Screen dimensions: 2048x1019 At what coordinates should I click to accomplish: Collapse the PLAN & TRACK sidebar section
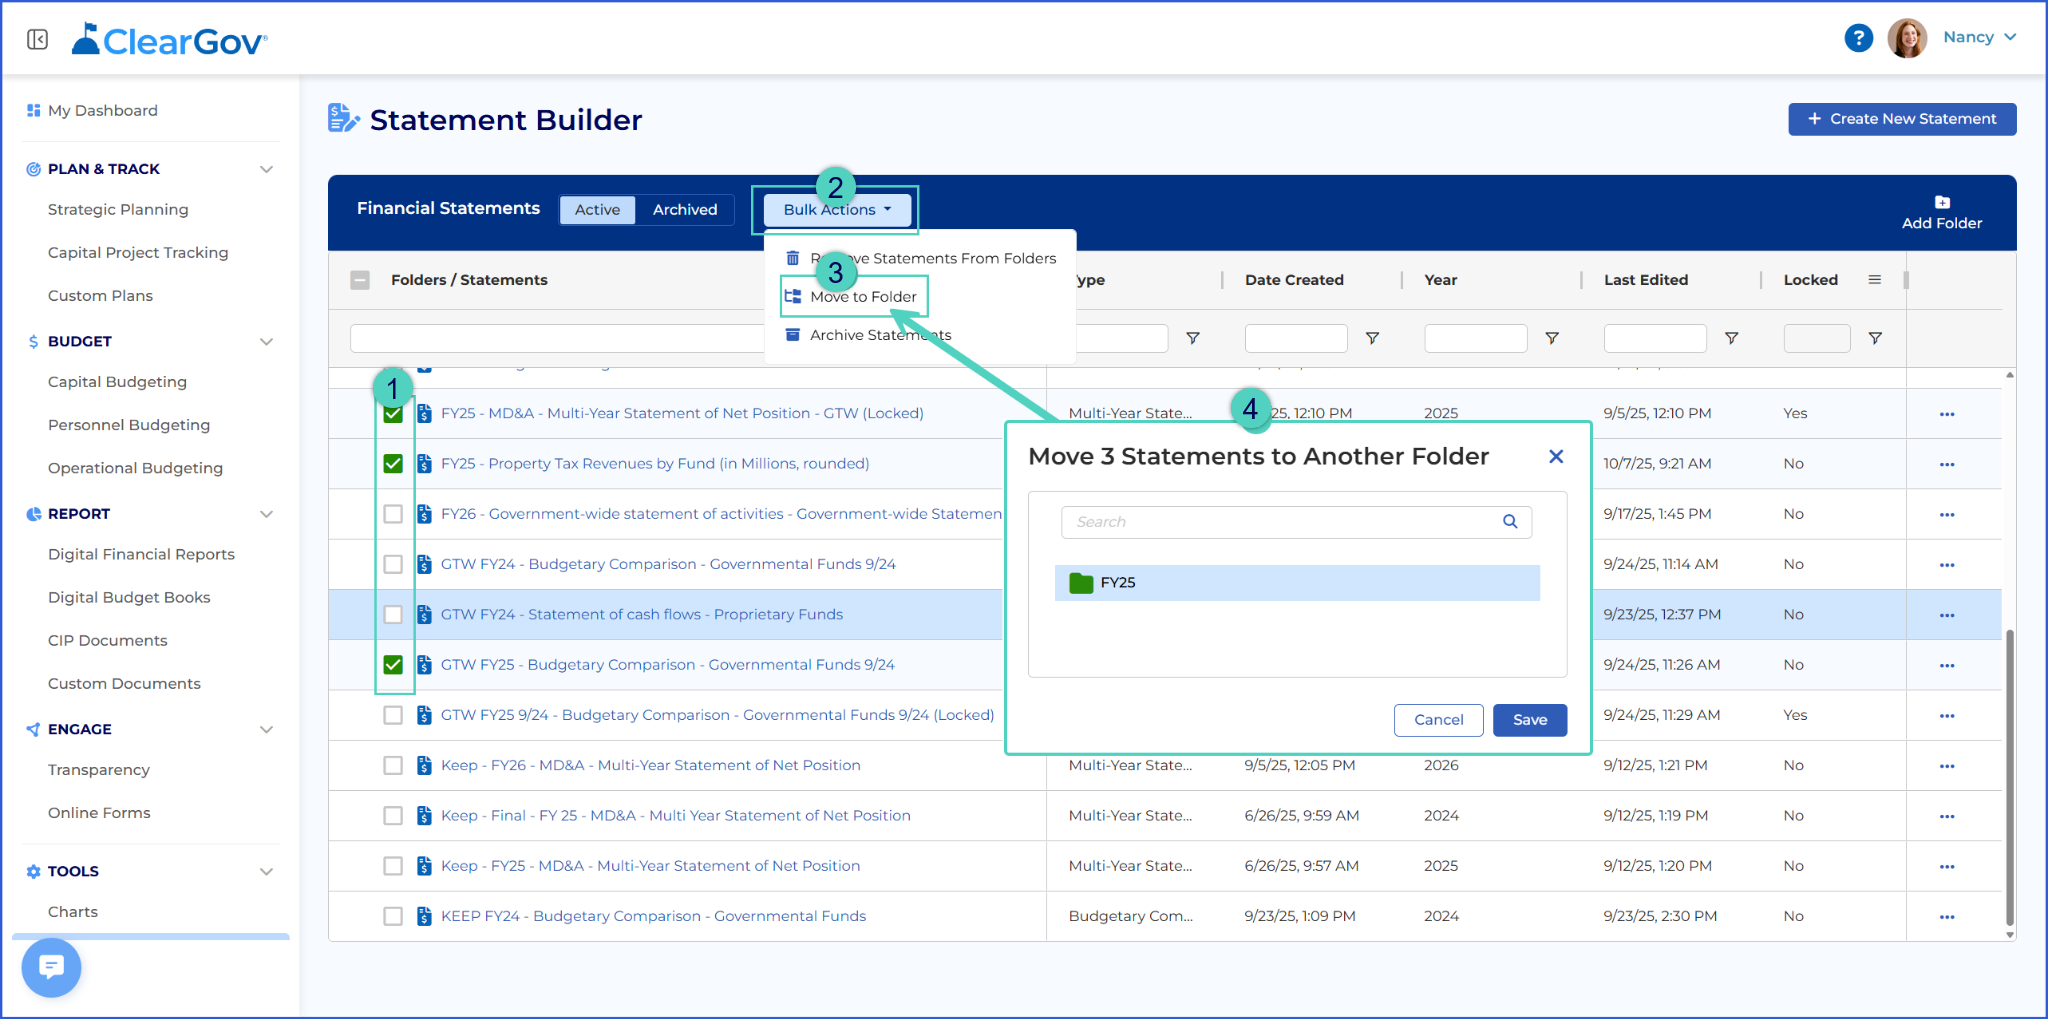266,169
